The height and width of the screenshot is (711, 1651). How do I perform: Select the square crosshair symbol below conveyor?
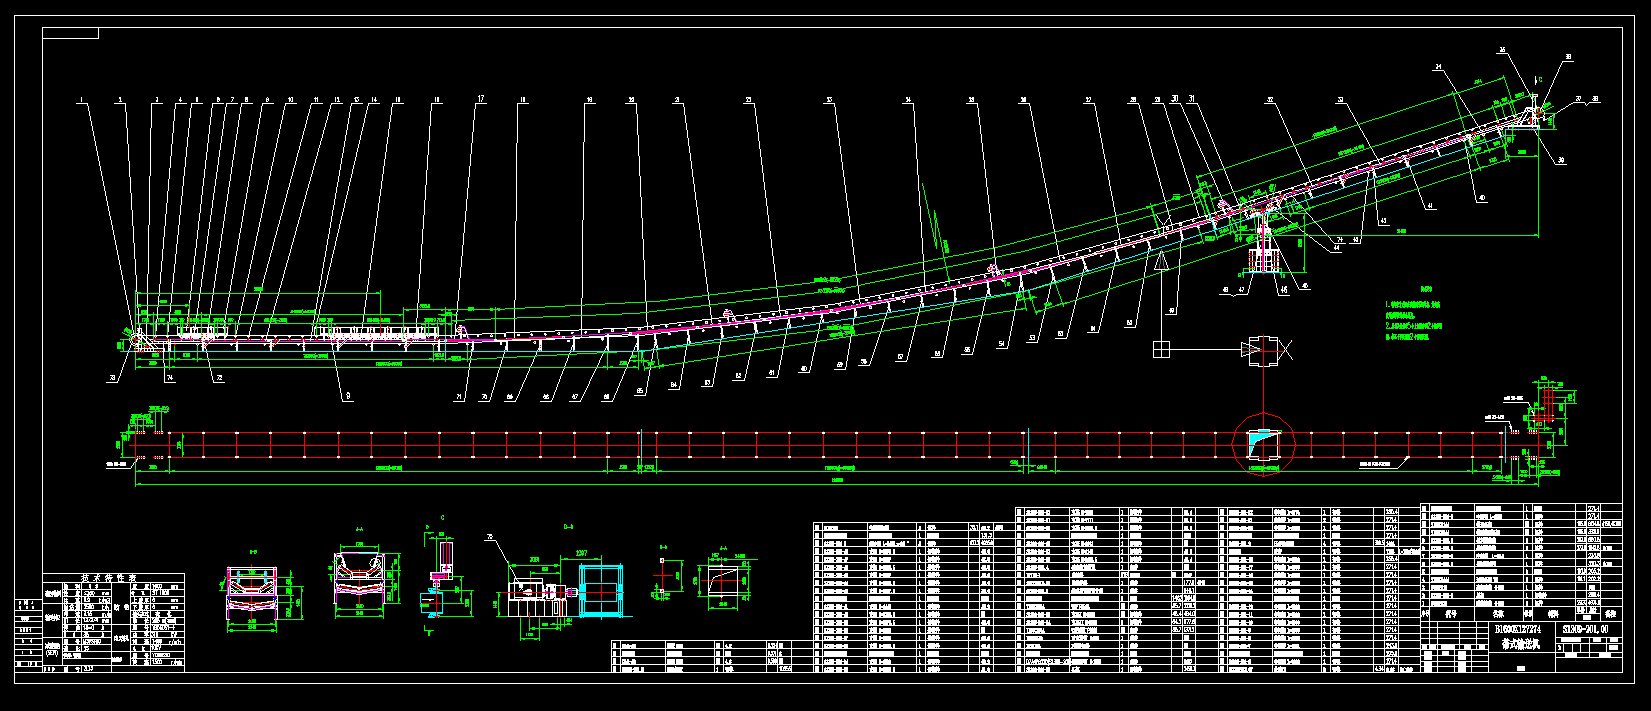pyautogui.click(x=1161, y=349)
